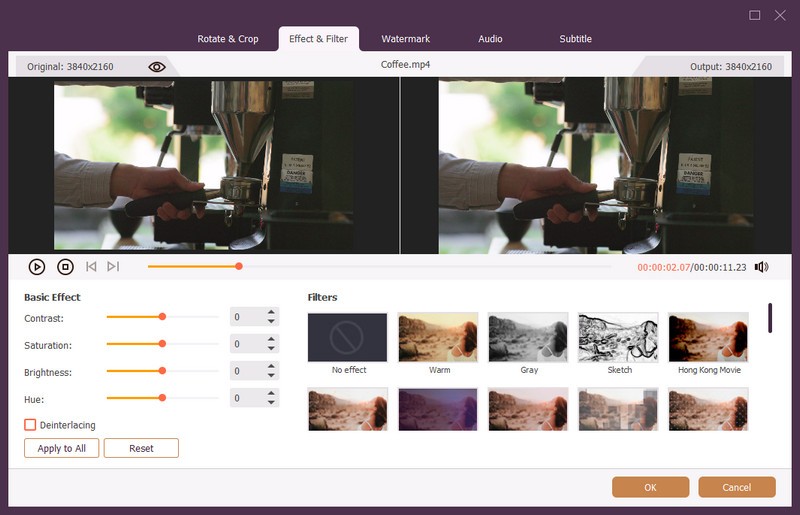Click the Contrast value input field

pyautogui.click(x=248, y=317)
